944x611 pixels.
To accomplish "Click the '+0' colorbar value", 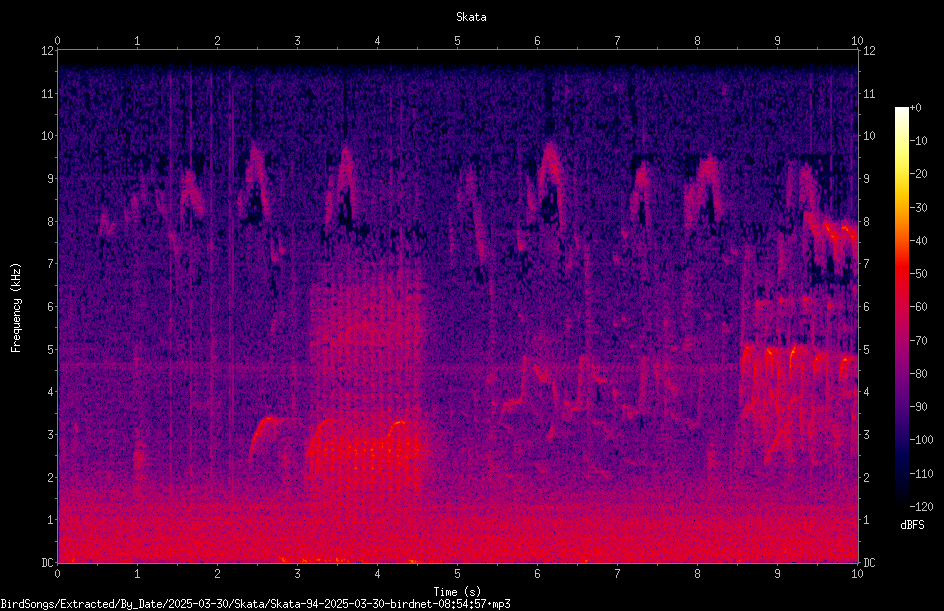I will [x=915, y=108].
